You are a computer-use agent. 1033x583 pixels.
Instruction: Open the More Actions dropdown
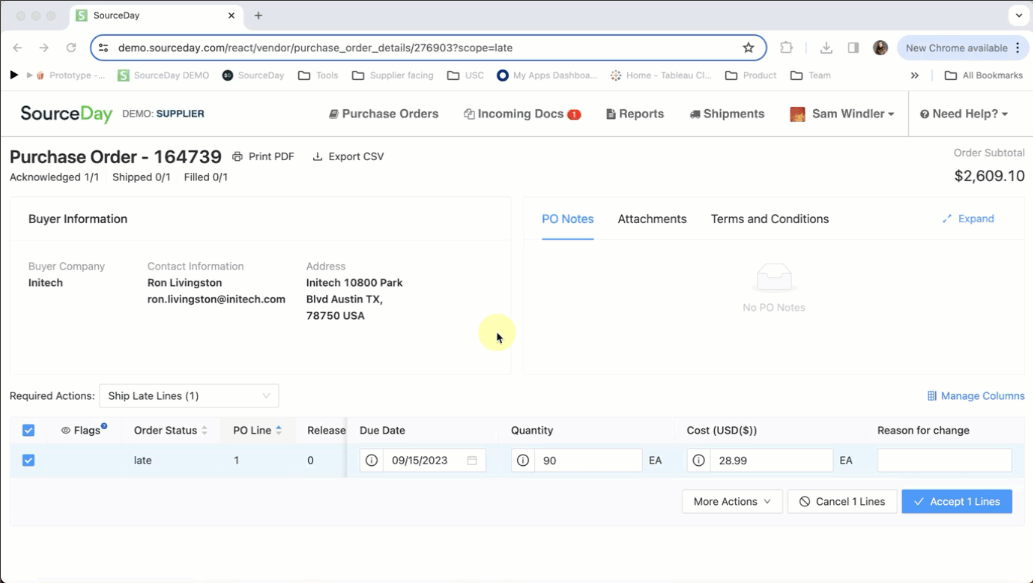tap(732, 501)
